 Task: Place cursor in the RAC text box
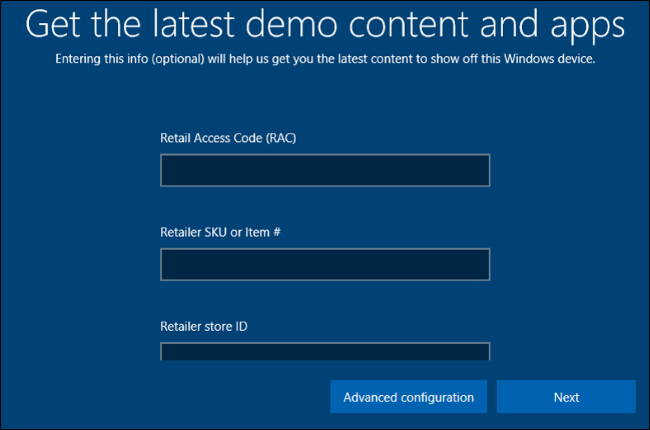pos(324,171)
